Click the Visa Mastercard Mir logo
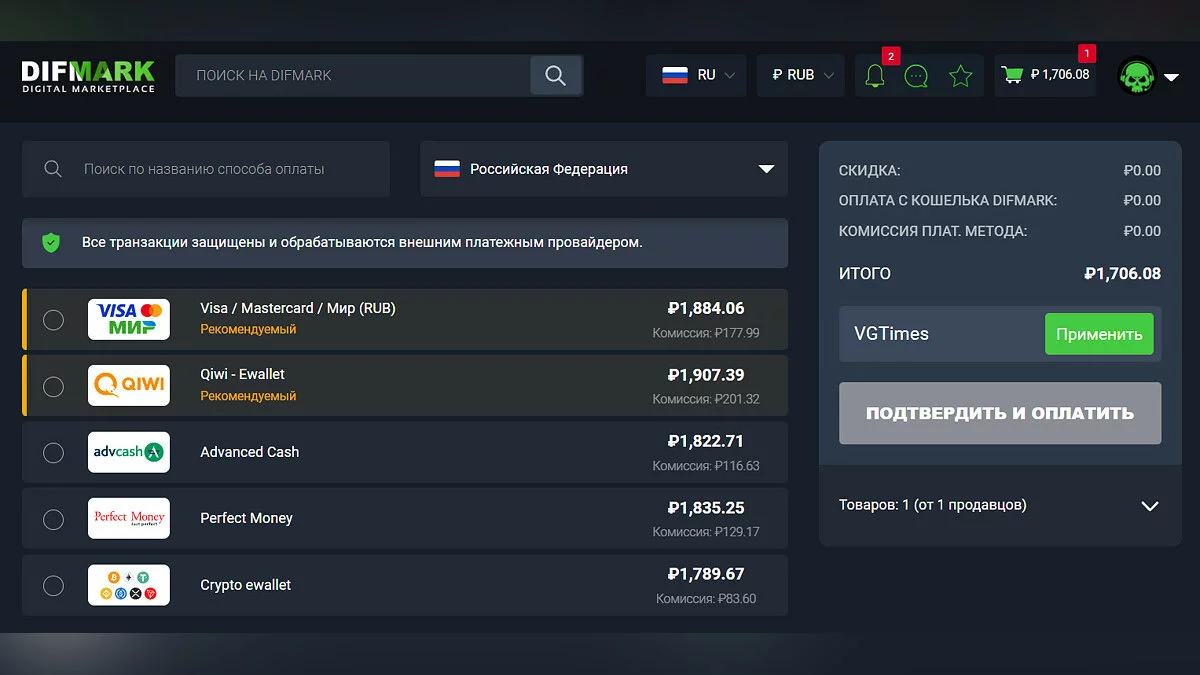The height and width of the screenshot is (675, 1200). pos(129,319)
